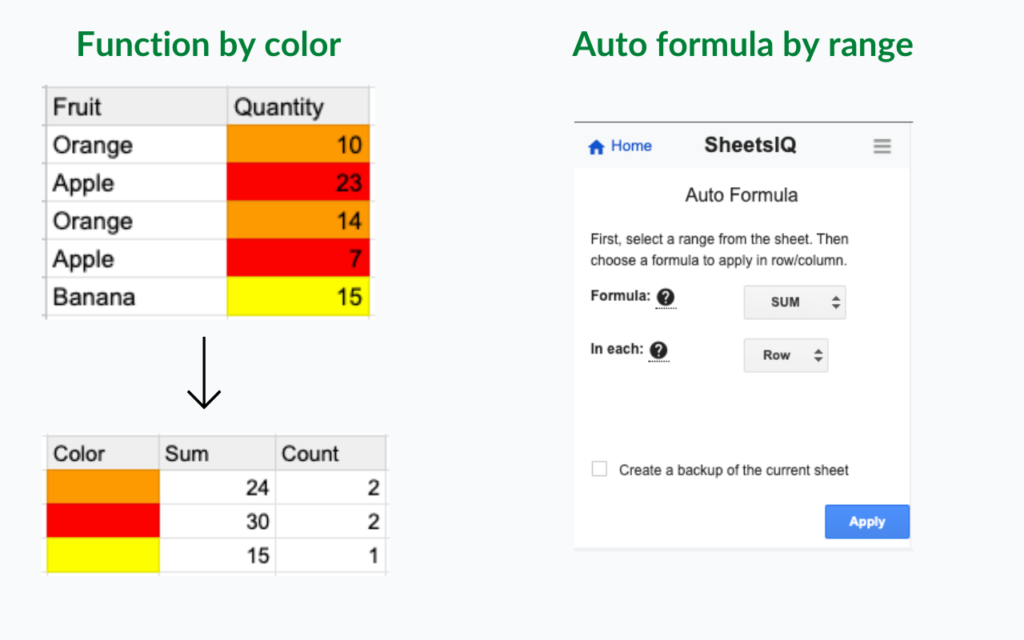Select the Apple cell beside quantity 7
This screenshot has height=640, width=1024.
click(x=136, y=258)
